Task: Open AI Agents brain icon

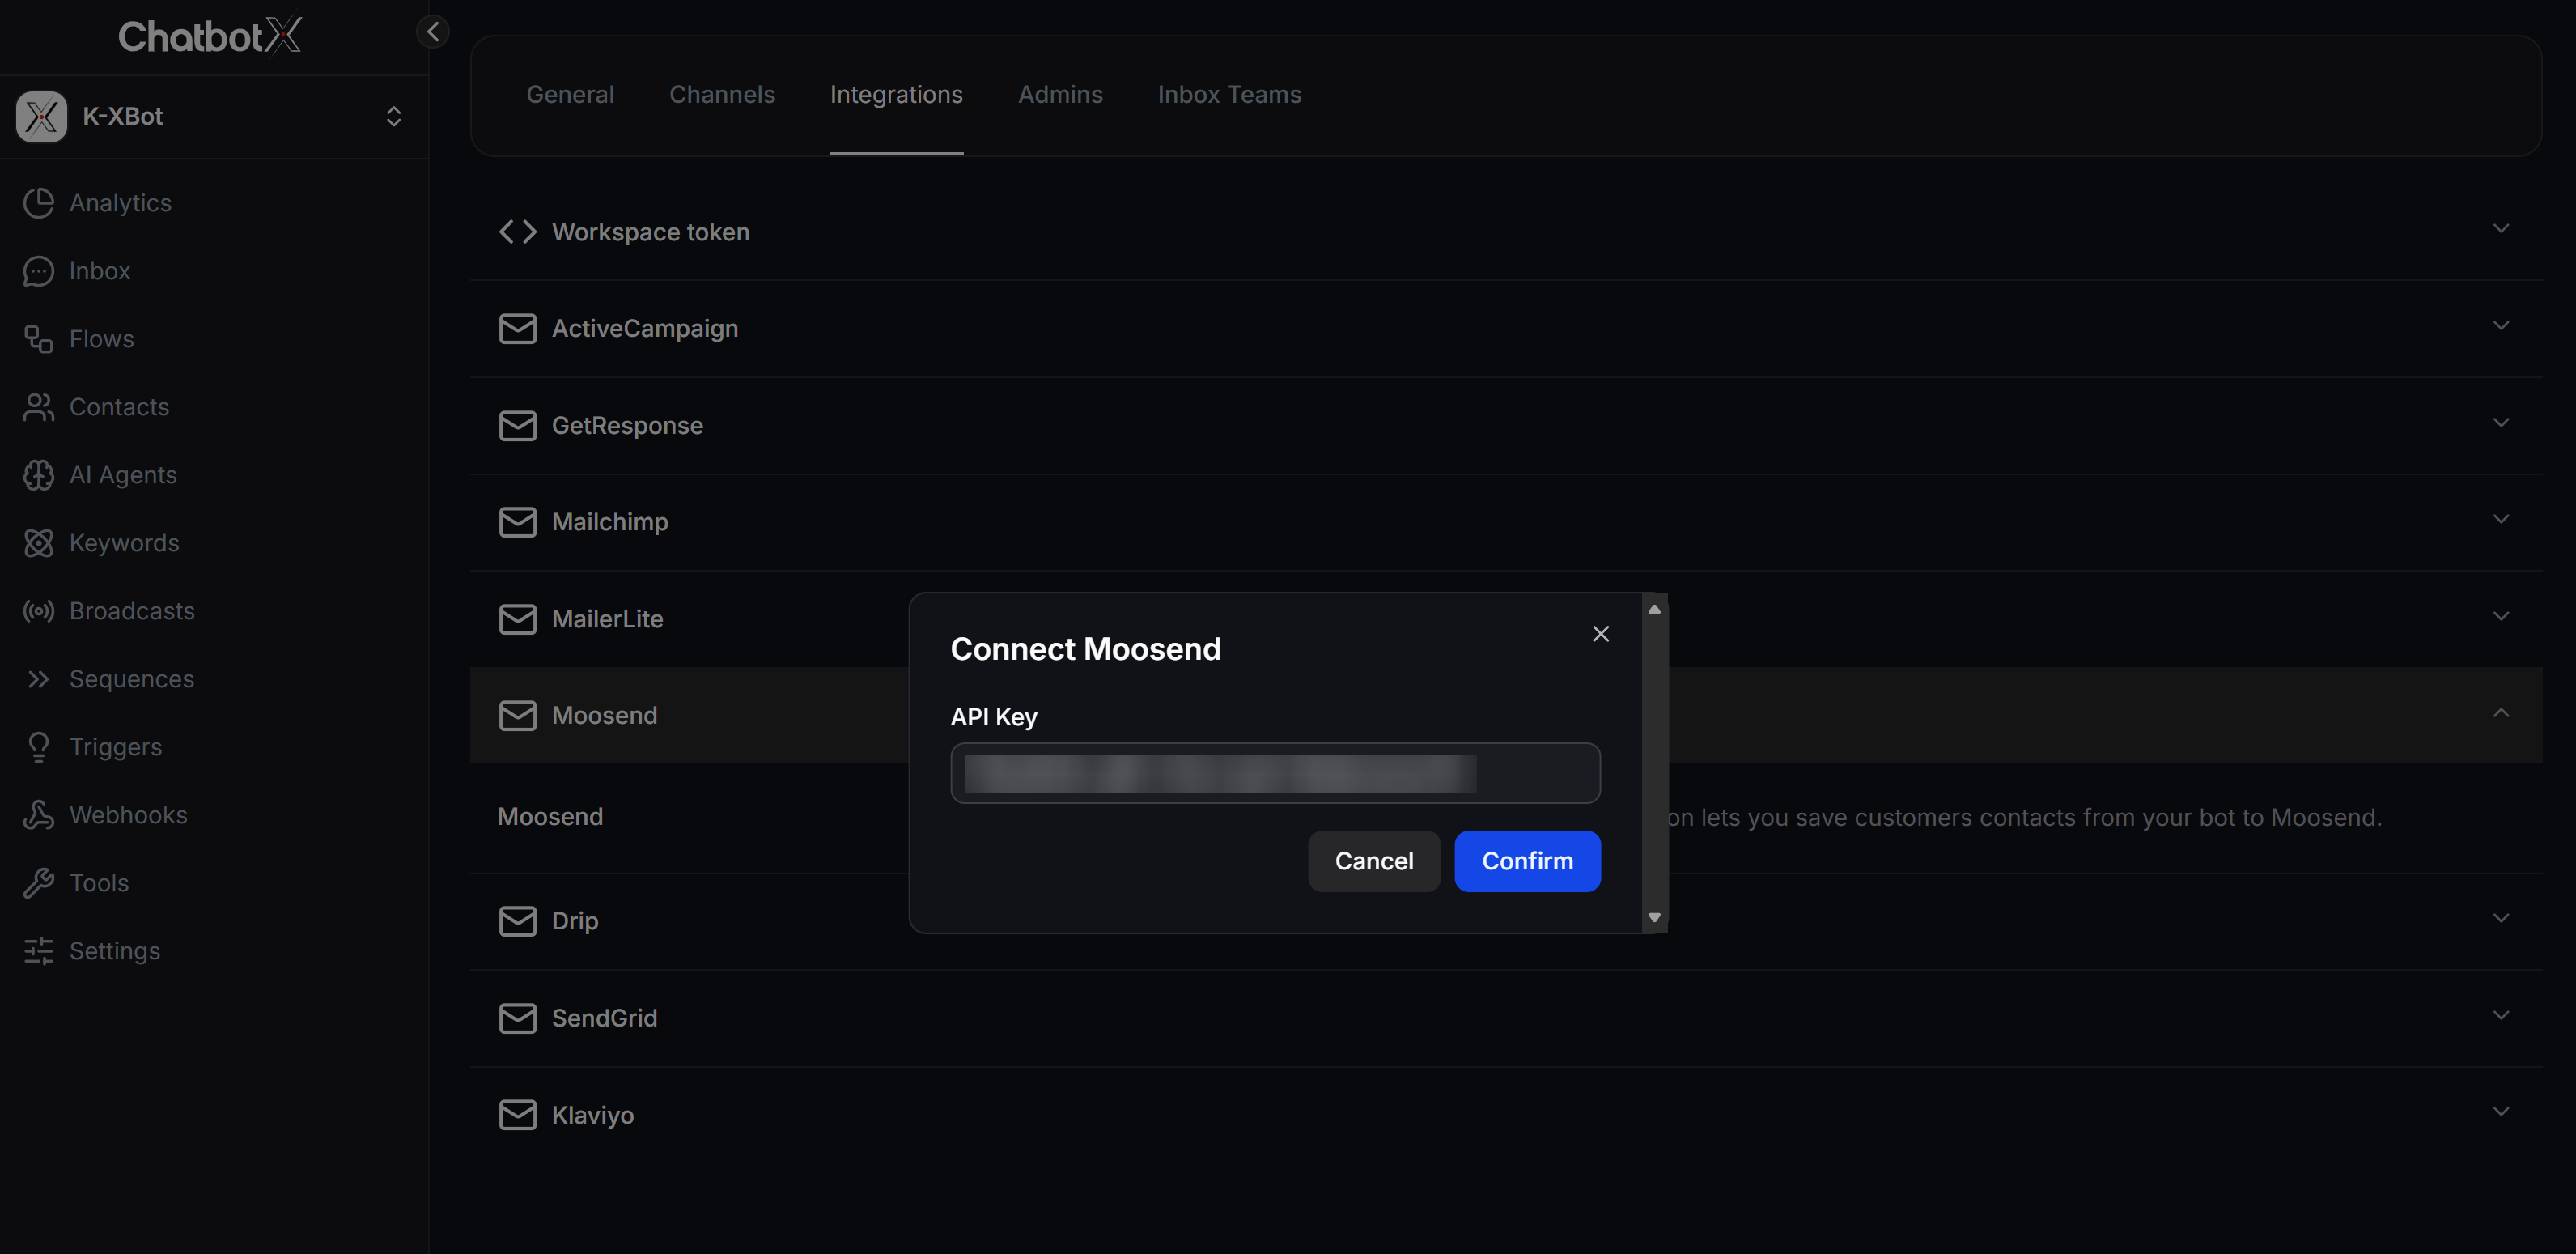Action: click(39, 475)
